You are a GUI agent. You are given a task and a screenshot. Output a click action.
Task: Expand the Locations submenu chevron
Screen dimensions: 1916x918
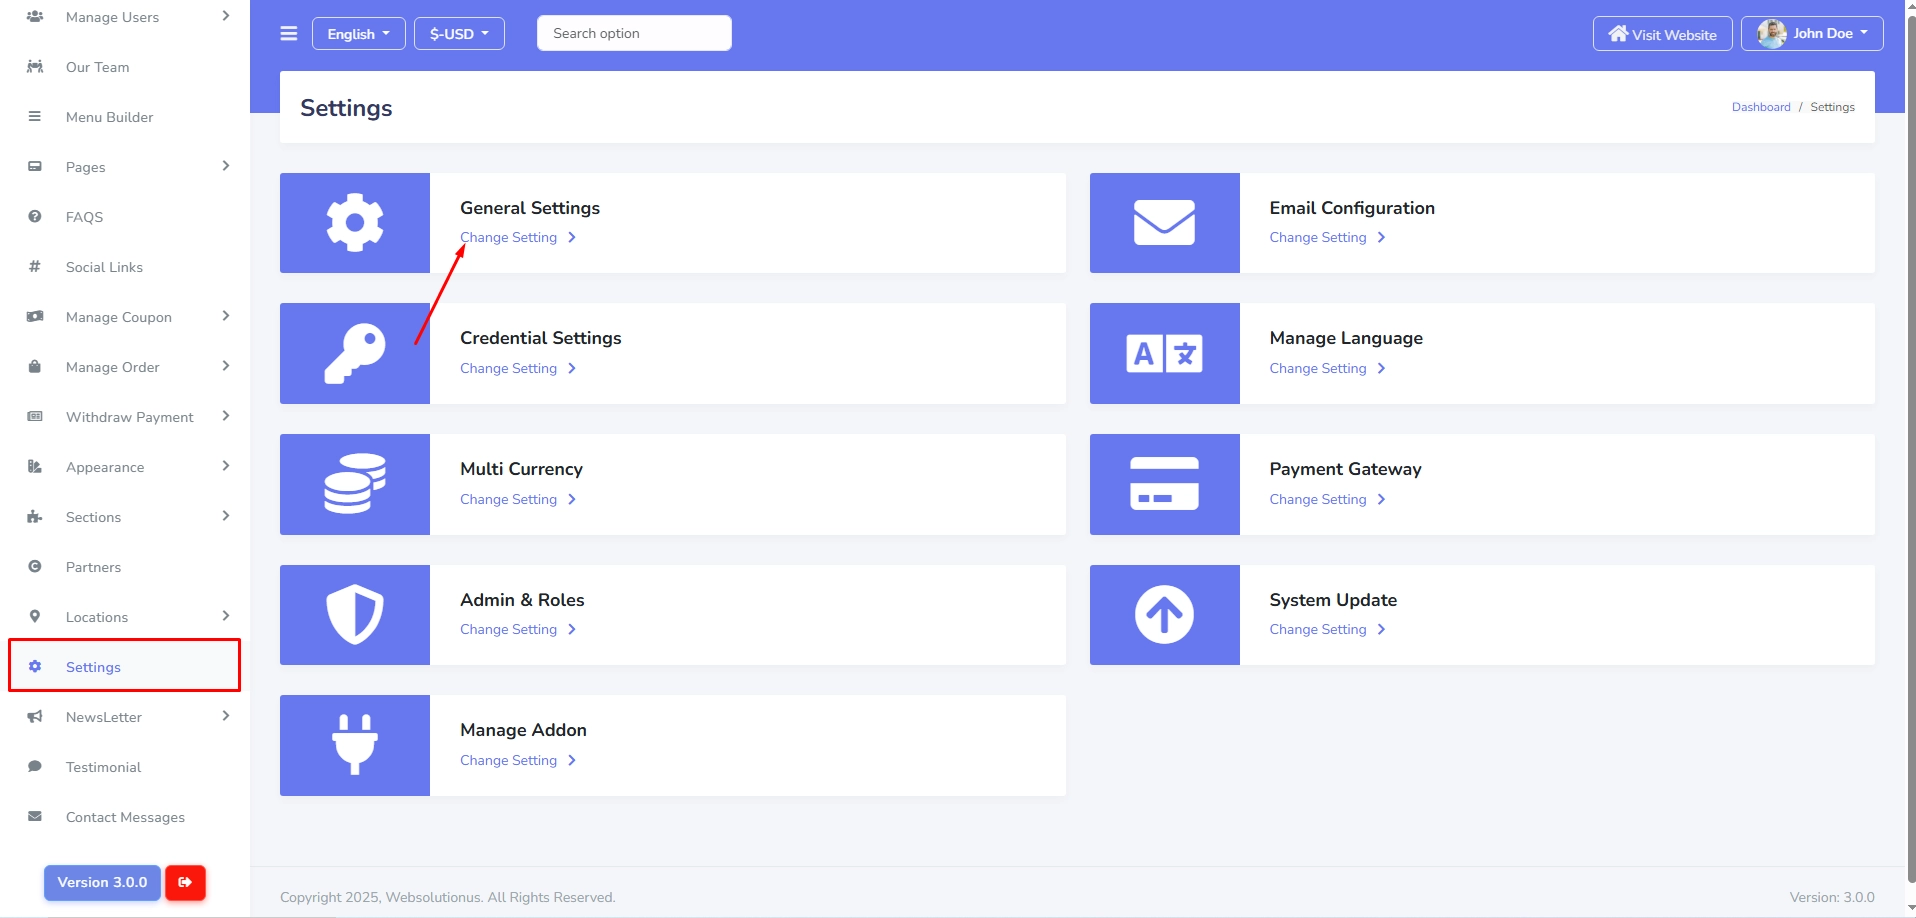[x=226, y=616]
